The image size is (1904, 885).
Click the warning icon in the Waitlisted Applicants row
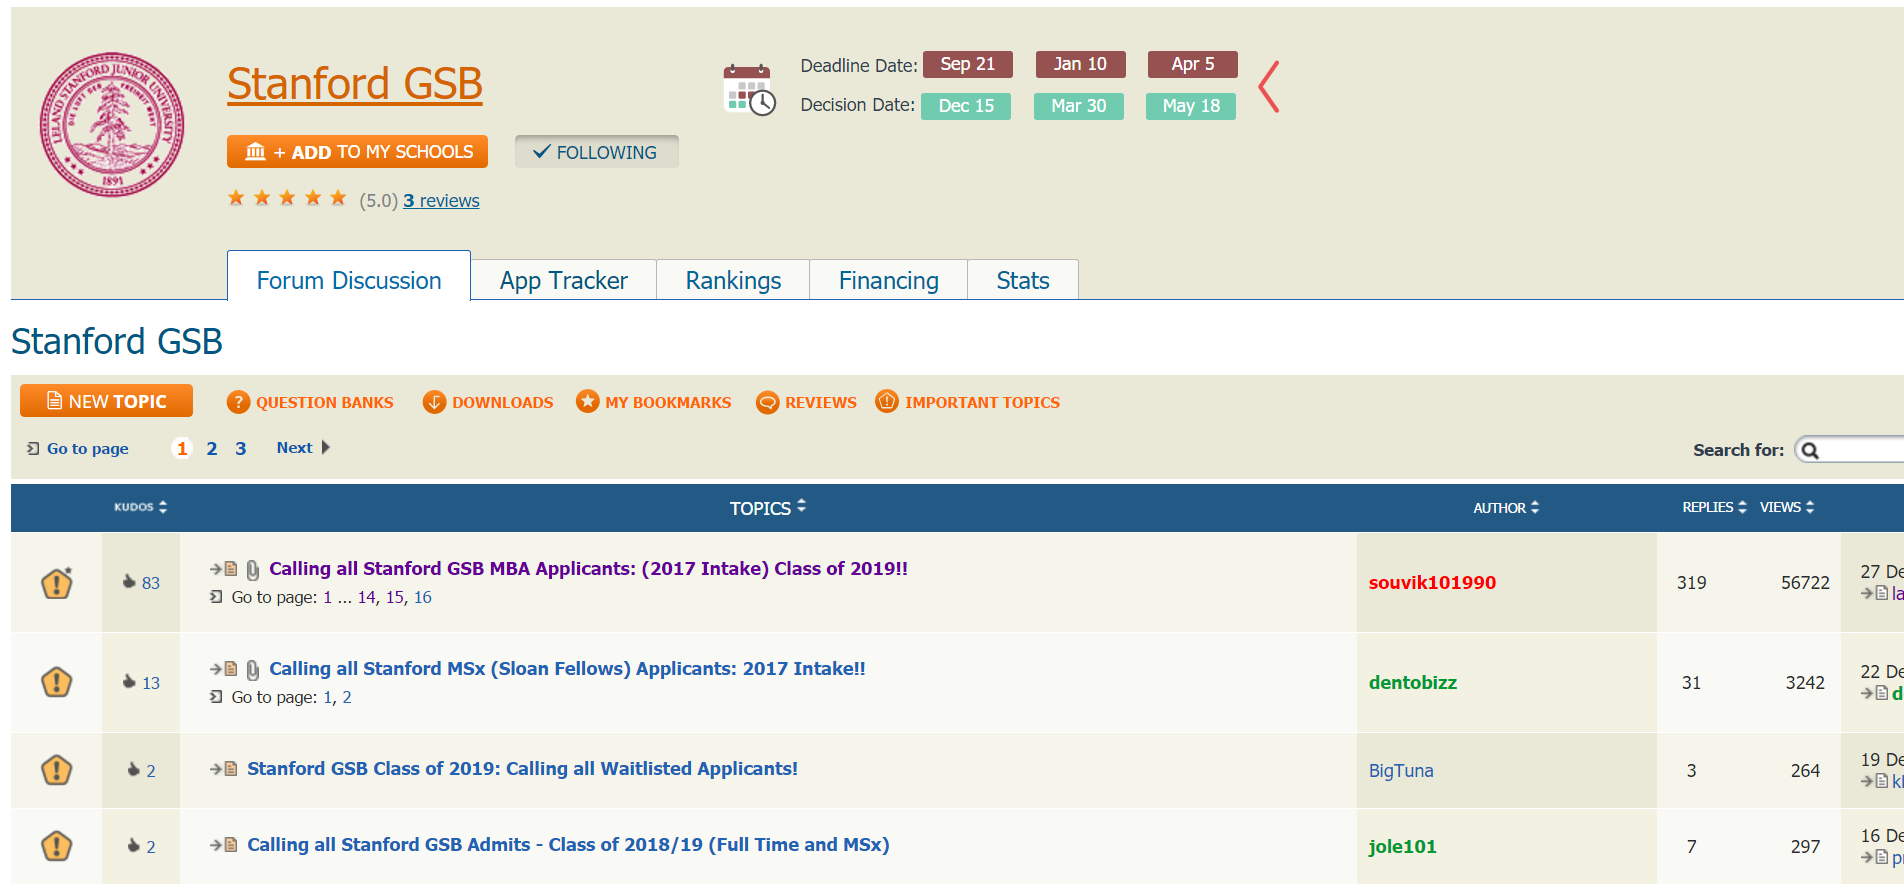(57, 770)
